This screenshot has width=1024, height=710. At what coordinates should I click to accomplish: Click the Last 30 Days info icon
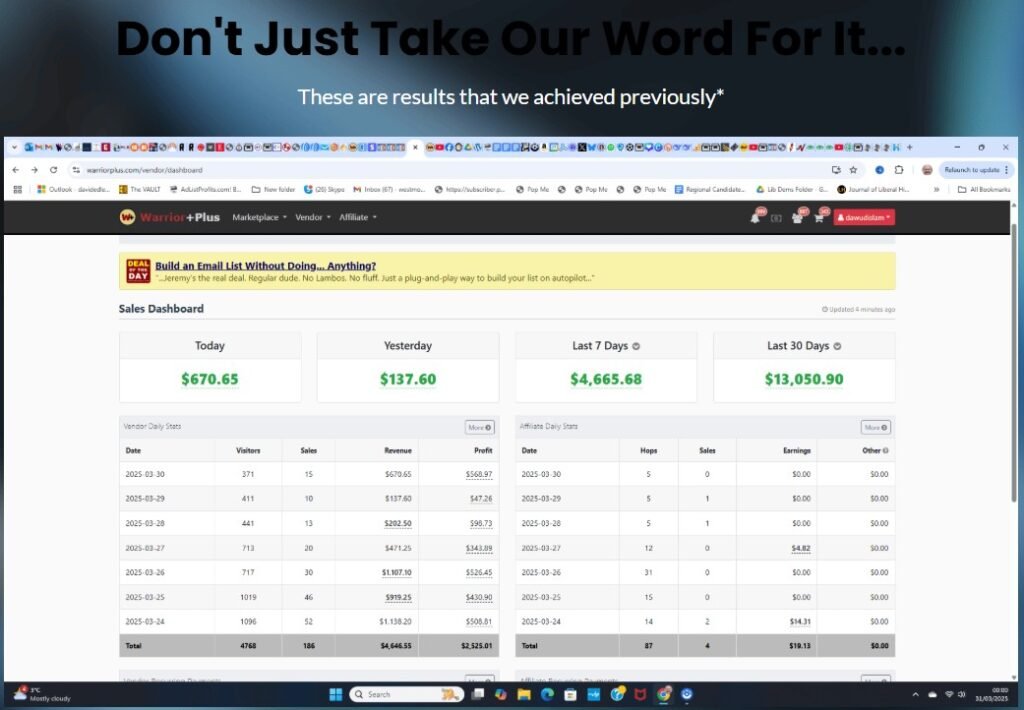click(x=837, y=346)
